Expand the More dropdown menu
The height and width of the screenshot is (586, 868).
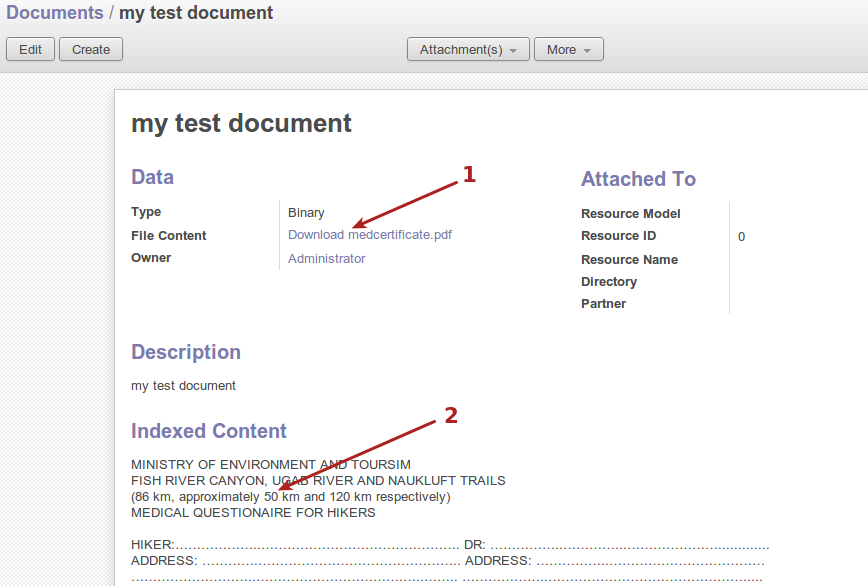(x=568, y=49)
